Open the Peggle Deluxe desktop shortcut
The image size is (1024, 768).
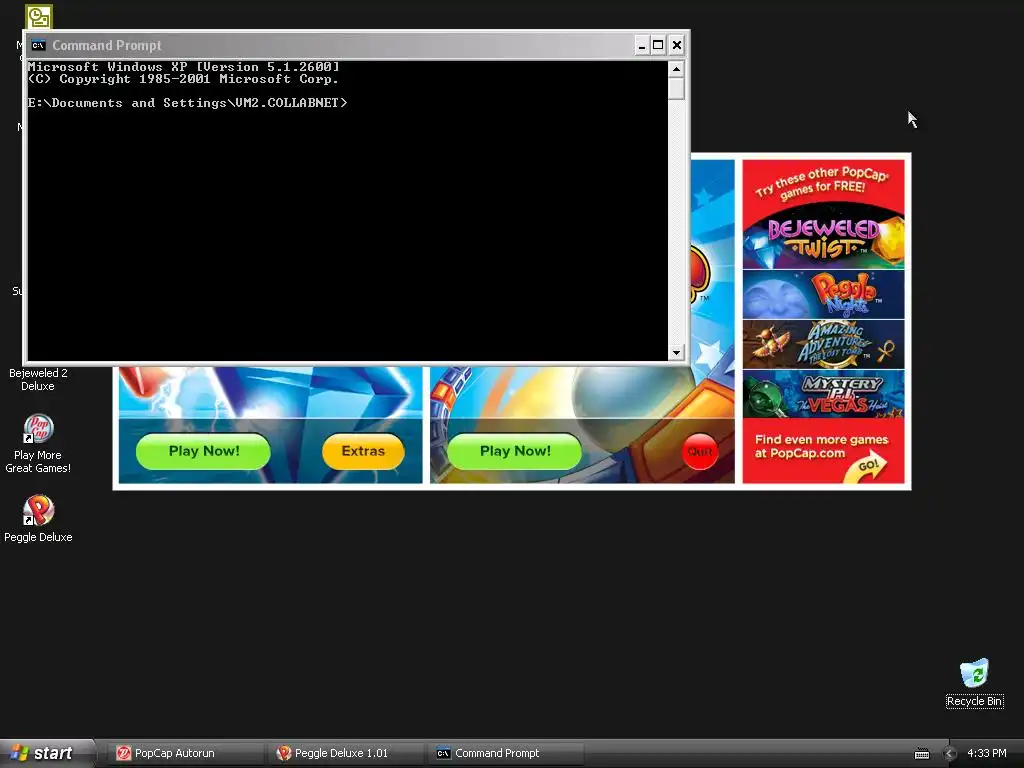coord(38,519)
